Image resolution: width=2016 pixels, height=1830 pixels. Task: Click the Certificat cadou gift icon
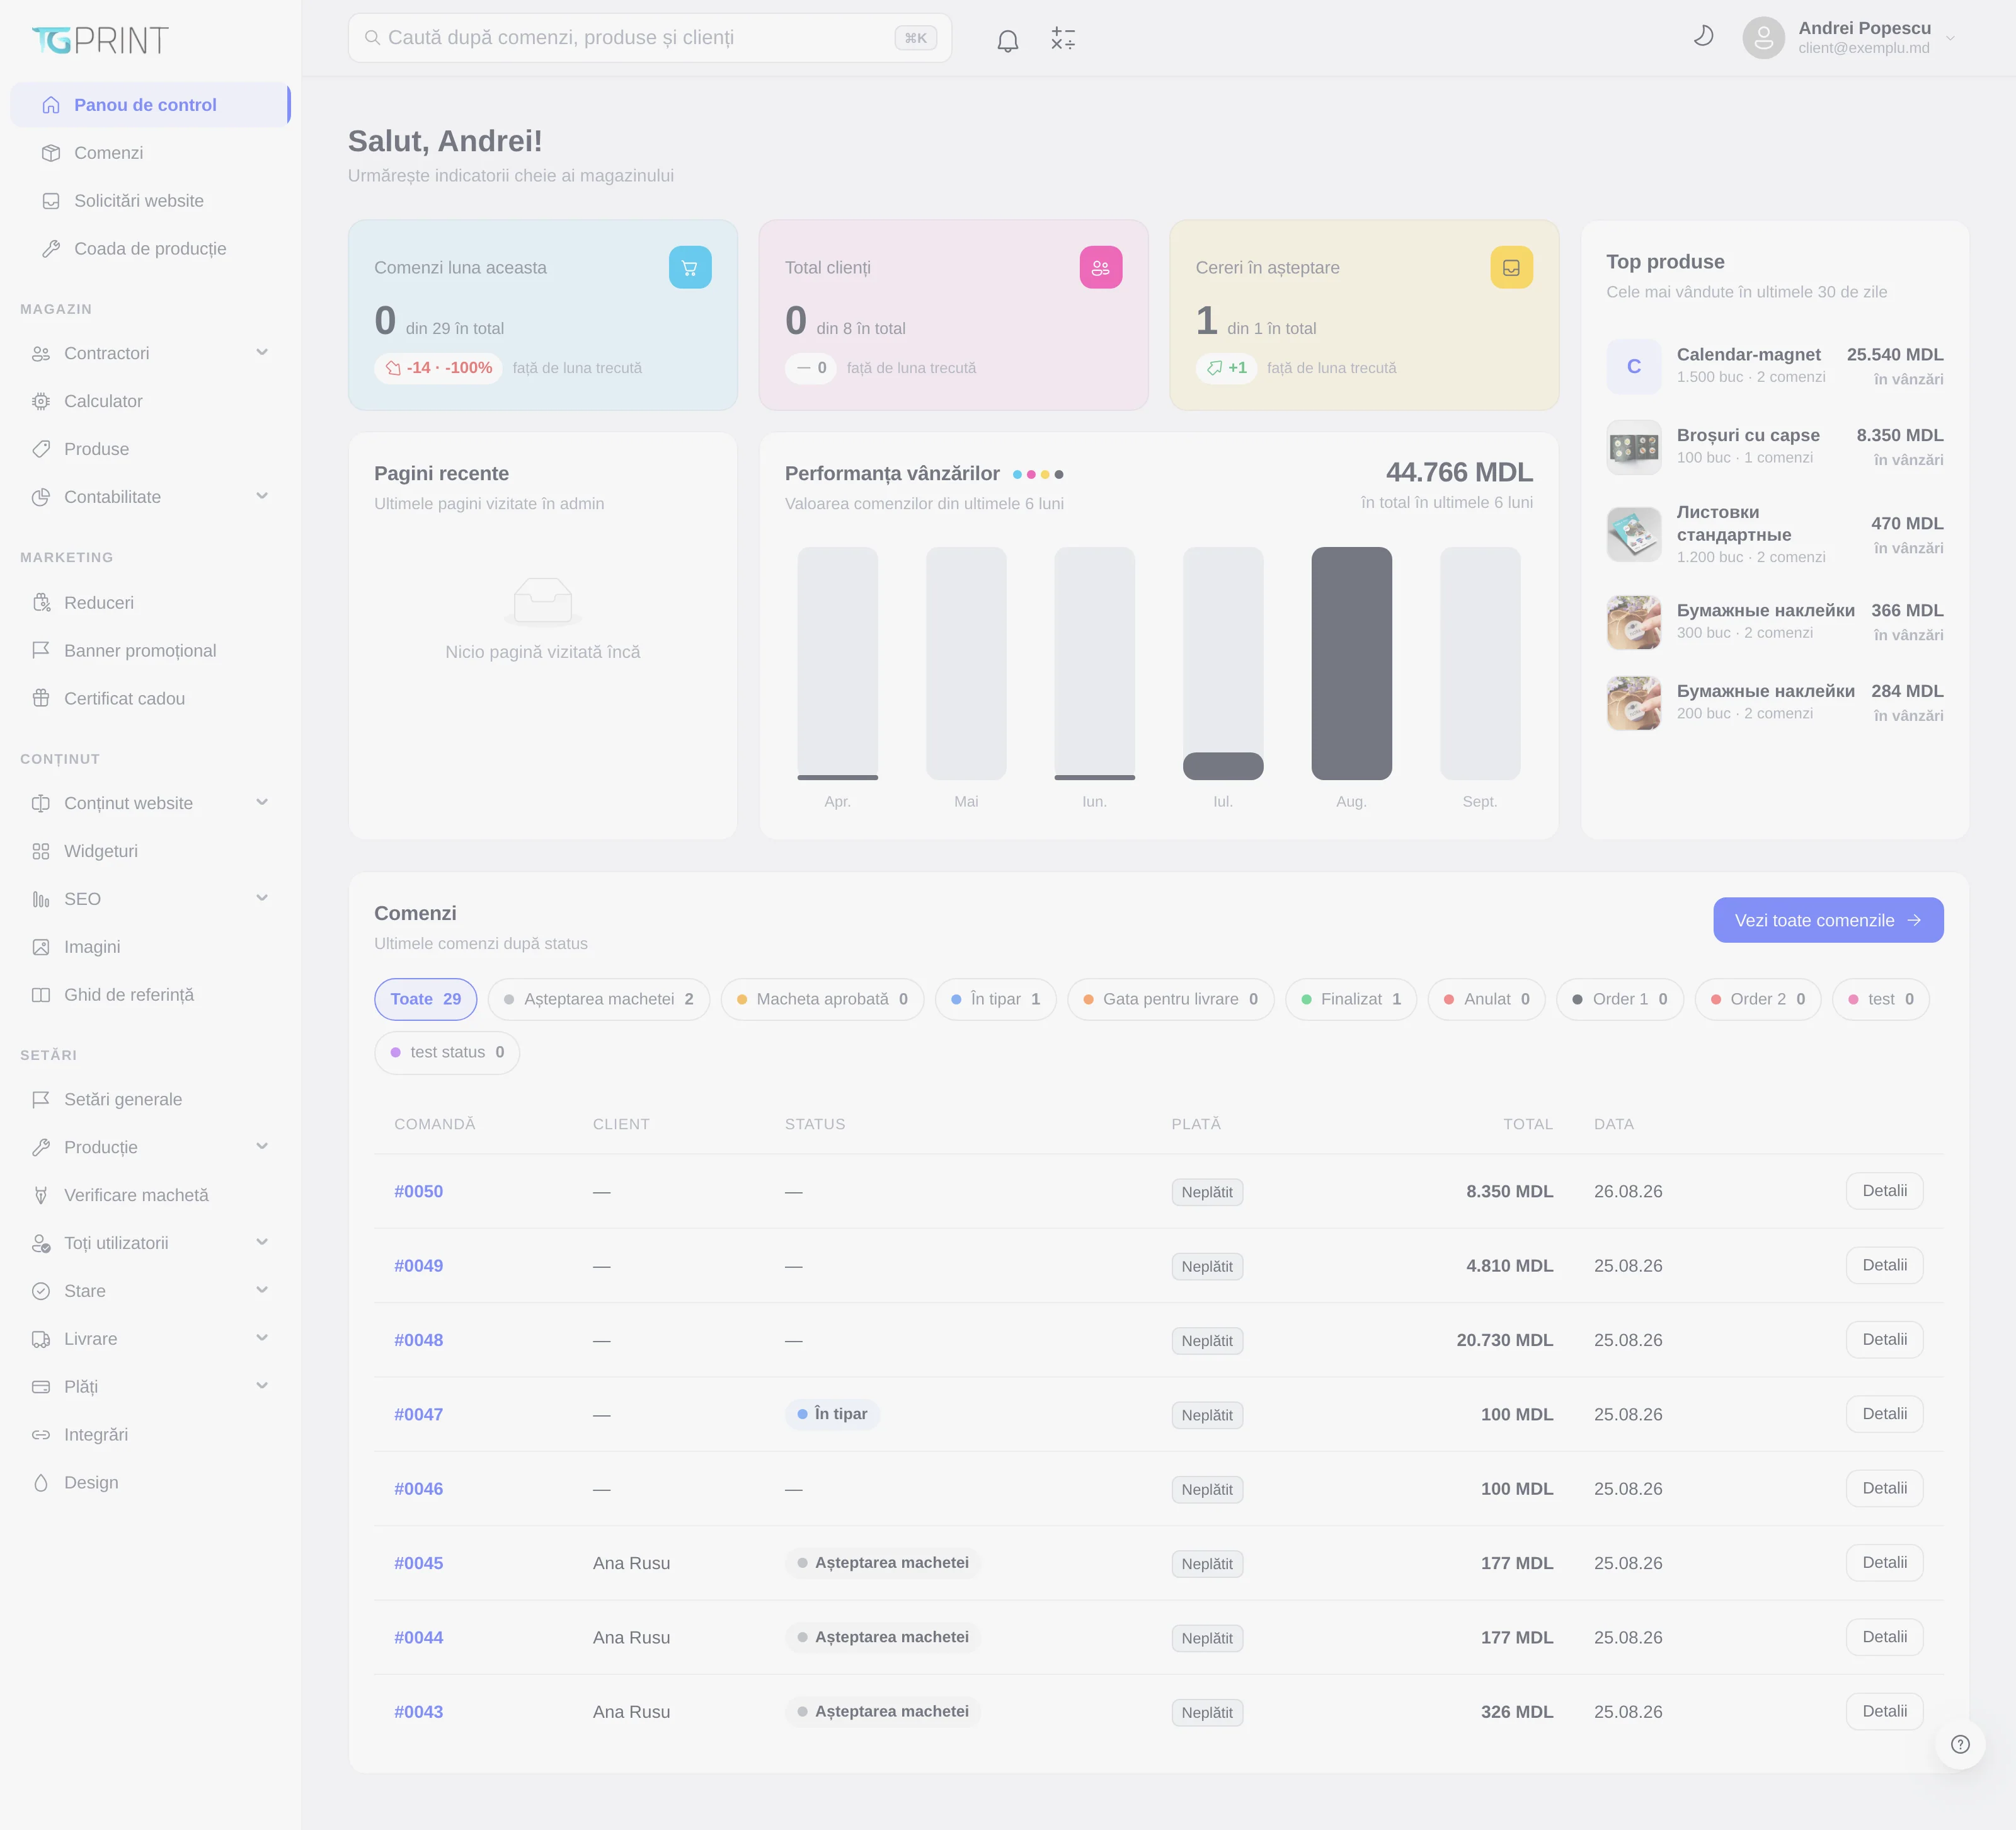coord(41,699)
